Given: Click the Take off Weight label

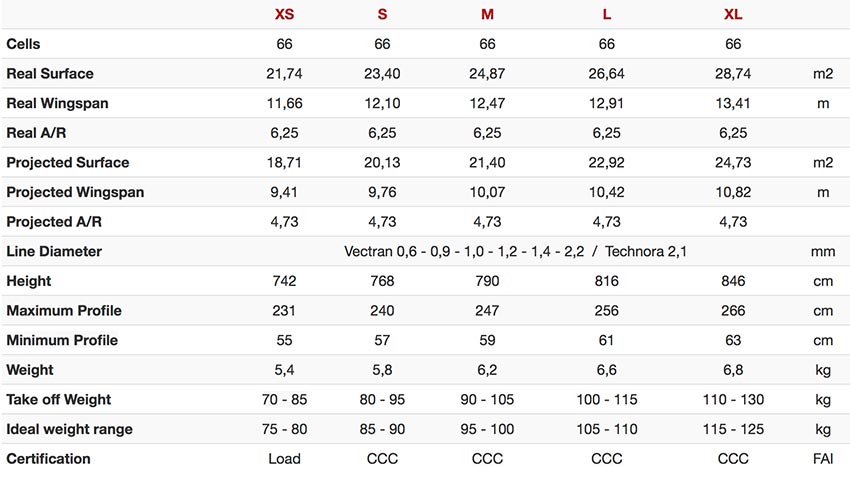Looking at the screenshot, I should pyautogui.click(x=59, y=400).
